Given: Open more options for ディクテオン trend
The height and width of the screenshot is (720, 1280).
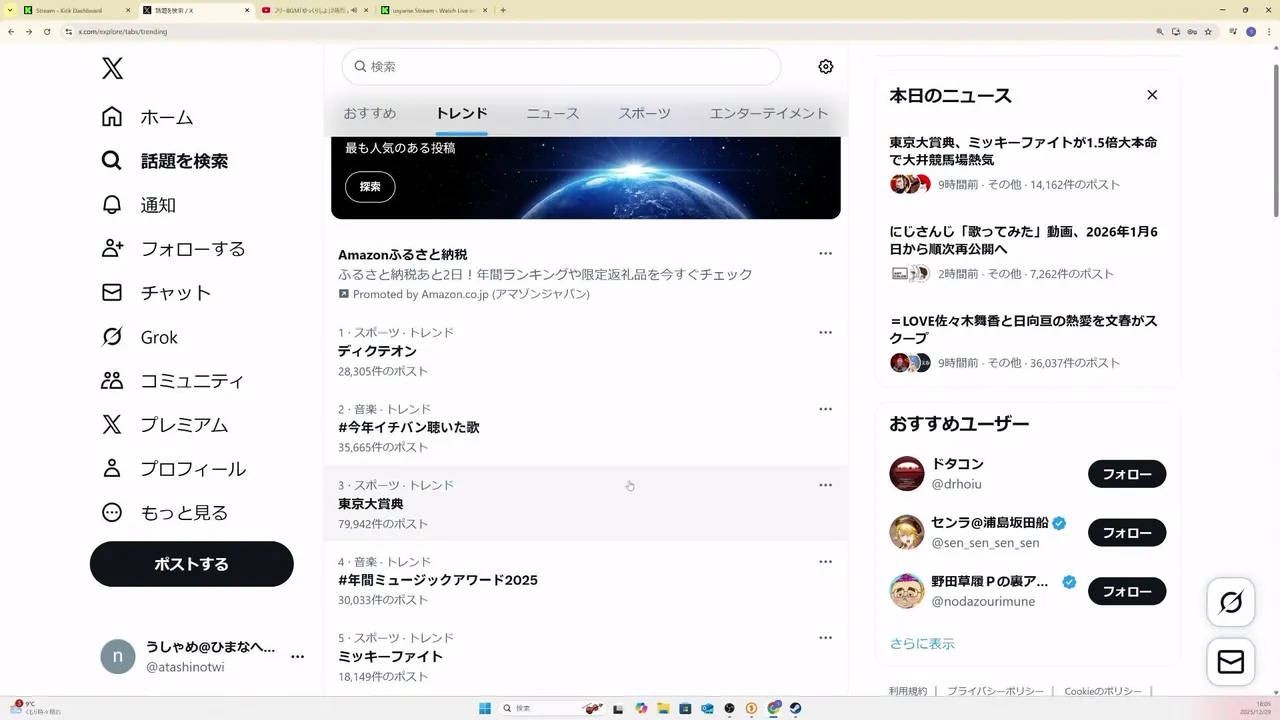Looking at the screenshot, I should 826,333.
